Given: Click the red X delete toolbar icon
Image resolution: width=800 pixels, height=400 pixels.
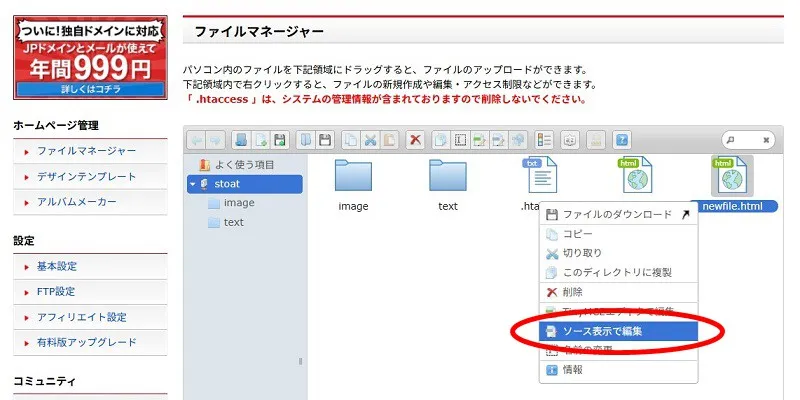Looking at the screenshot, I should pos(415,140).
